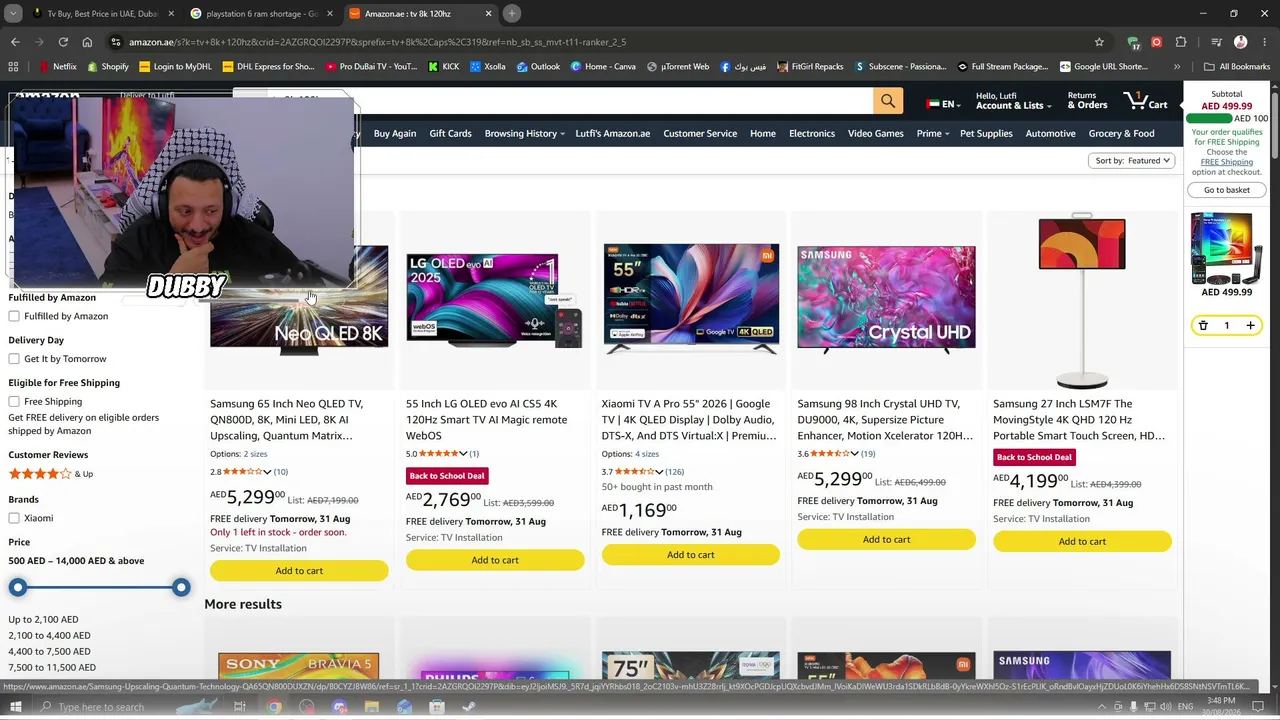Screen dimensions: 1280x720
Task: Click the browser home icon
Action: pos(87,42)
